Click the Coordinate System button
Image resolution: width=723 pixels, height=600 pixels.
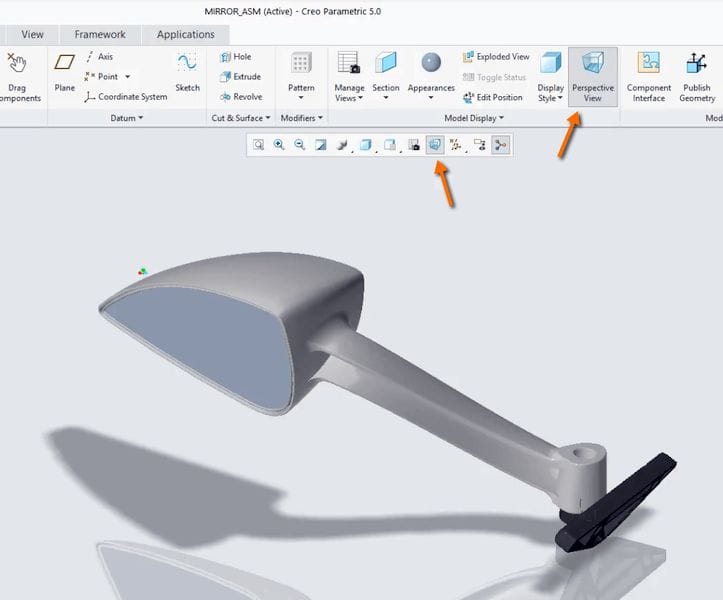(x=126, y=97)
